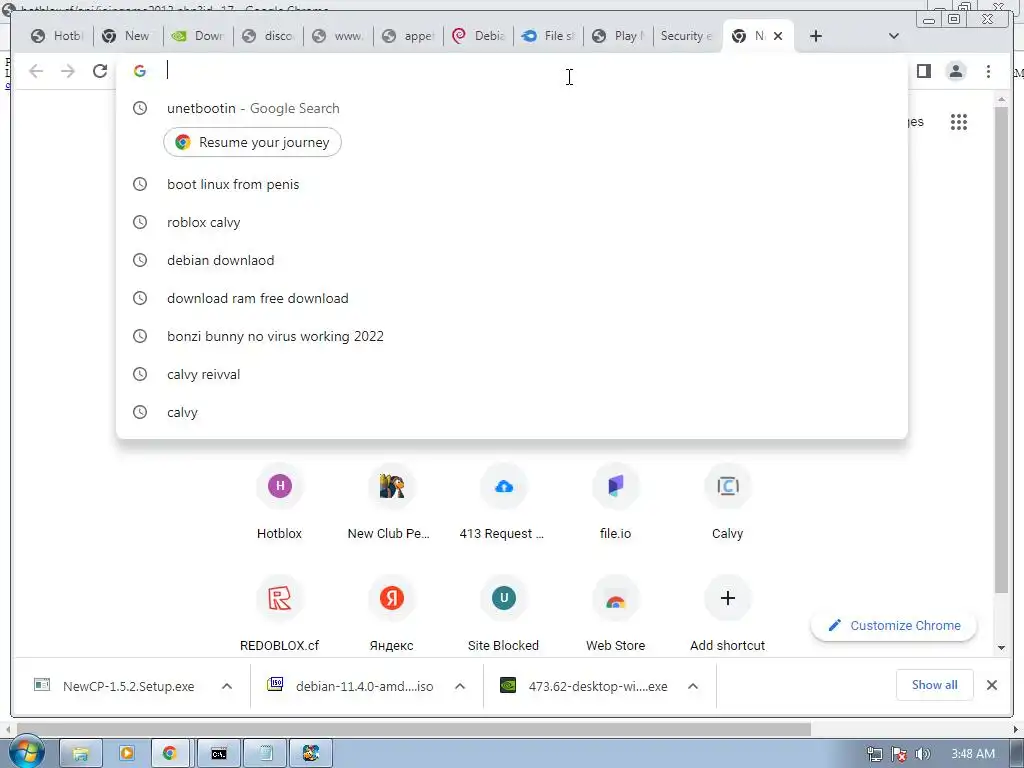Click the page vertical scrollbar
This screenshot has height=768, width=1024.
tap(1001, 349)
